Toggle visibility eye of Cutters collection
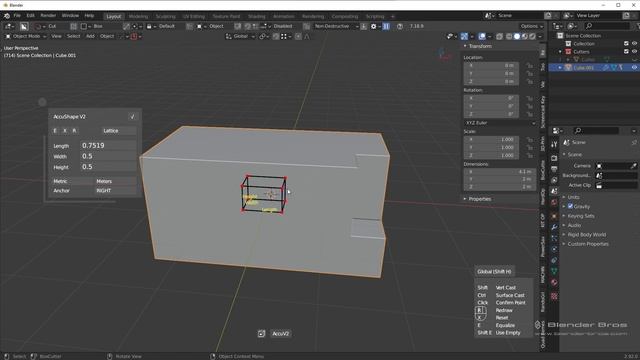Viewport: 640px width, 360px height. click(x=634, y=52)
